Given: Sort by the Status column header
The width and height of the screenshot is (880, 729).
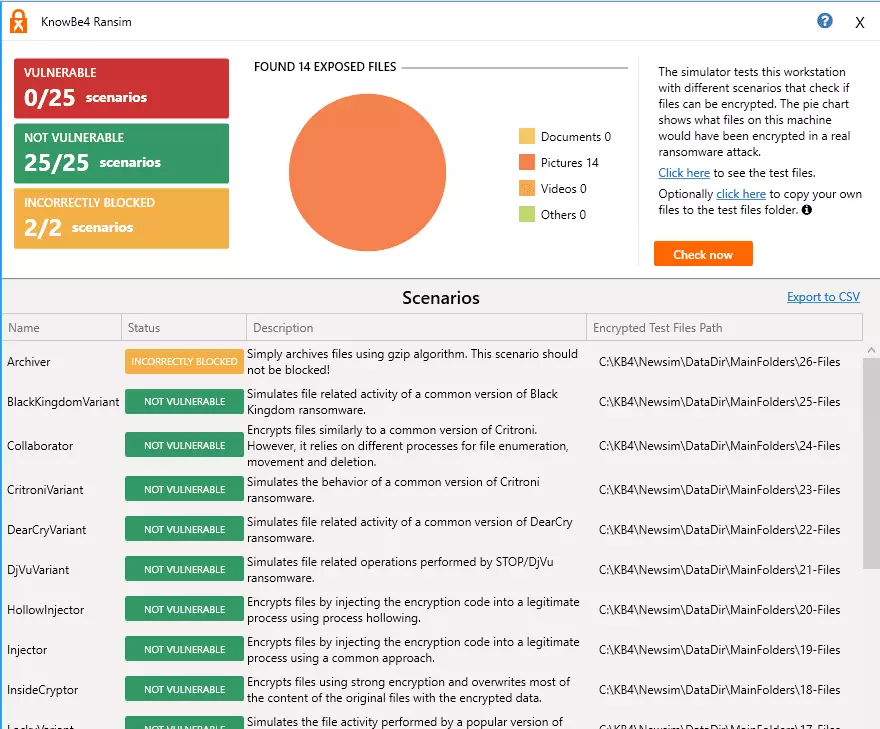Looking at the screenshot, I should [184, 328].
